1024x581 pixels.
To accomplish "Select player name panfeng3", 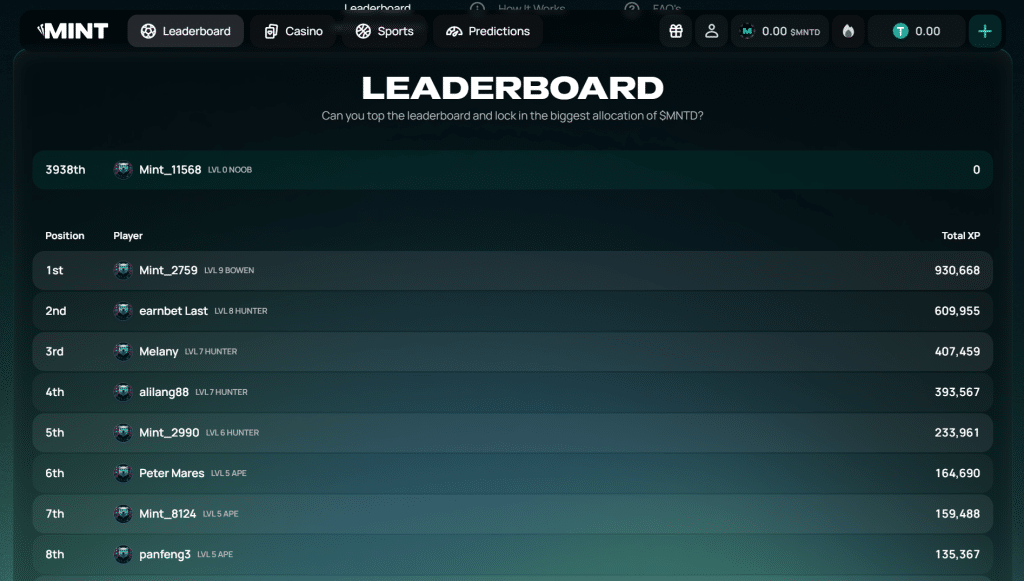I will coord(165,554).
